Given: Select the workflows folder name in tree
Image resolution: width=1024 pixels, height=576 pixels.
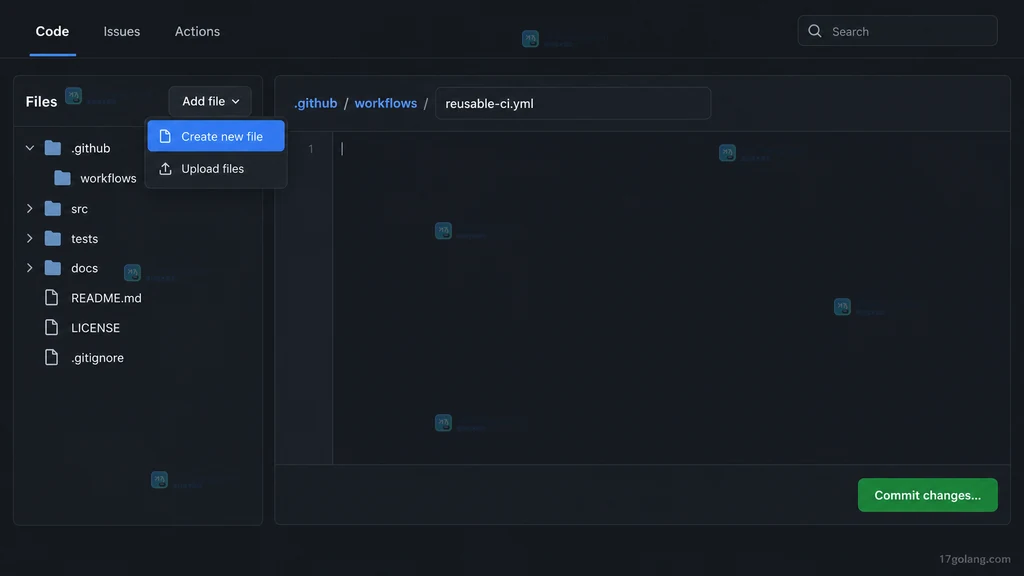Looking at the screenshot, I should (x=108, y=178).
